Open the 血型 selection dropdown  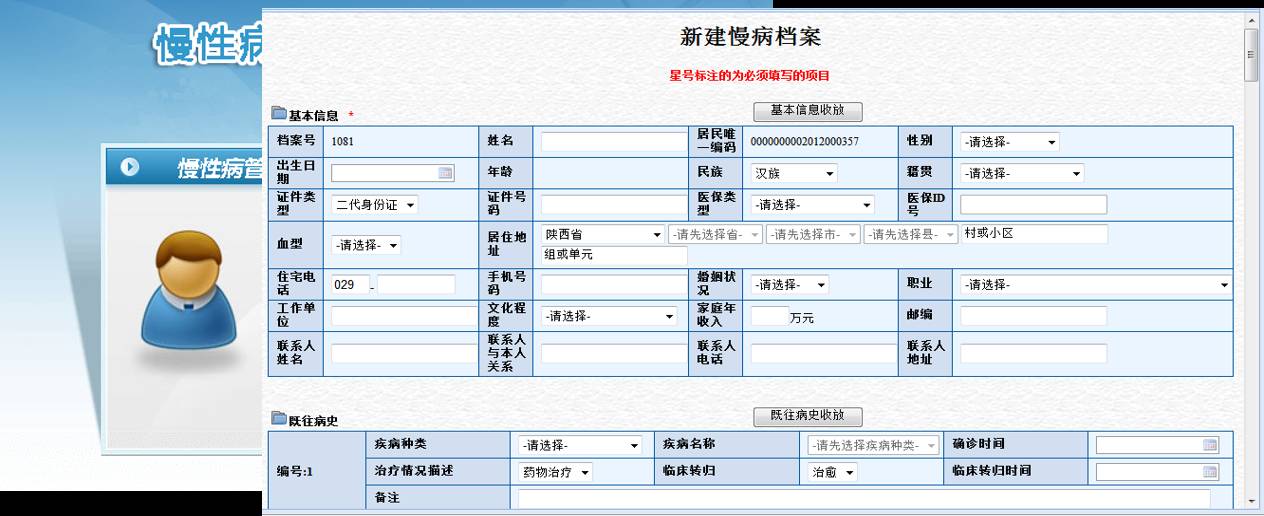(x=366, y=245)
